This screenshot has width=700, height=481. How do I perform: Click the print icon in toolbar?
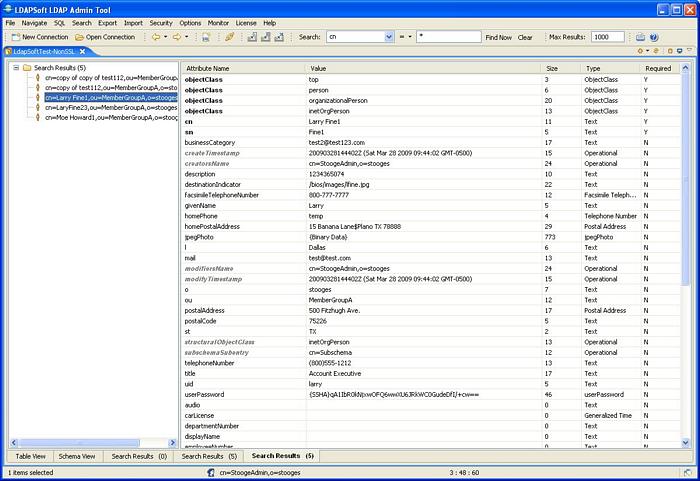point(205,37)
